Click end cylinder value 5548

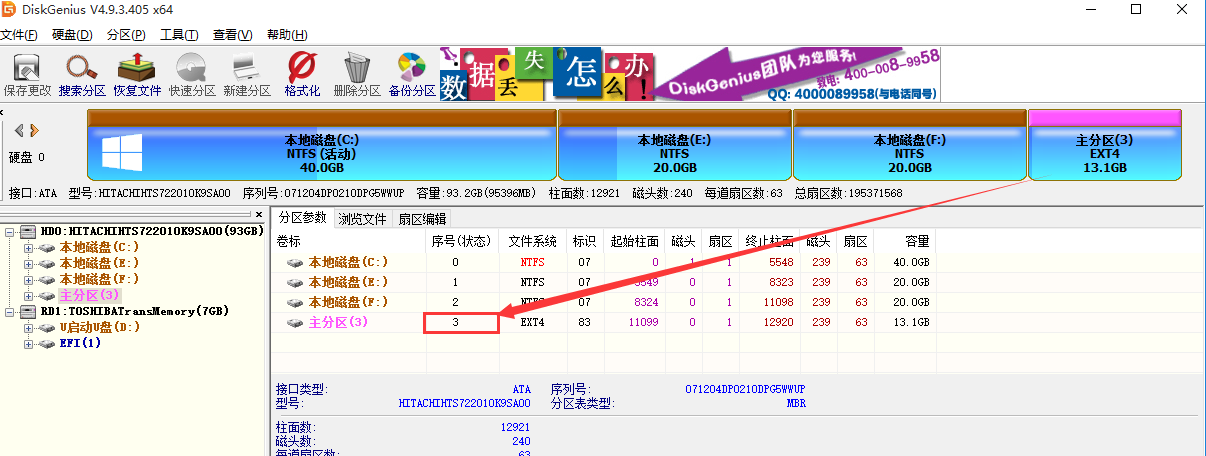tap(781, 262)
